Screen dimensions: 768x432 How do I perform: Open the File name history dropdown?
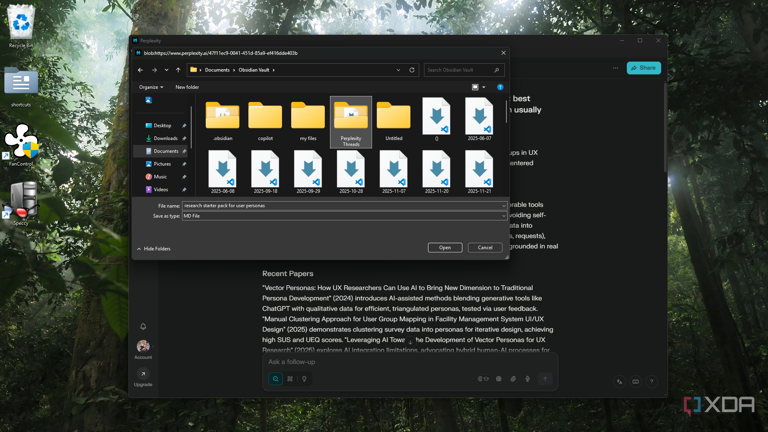click(503, 206)
